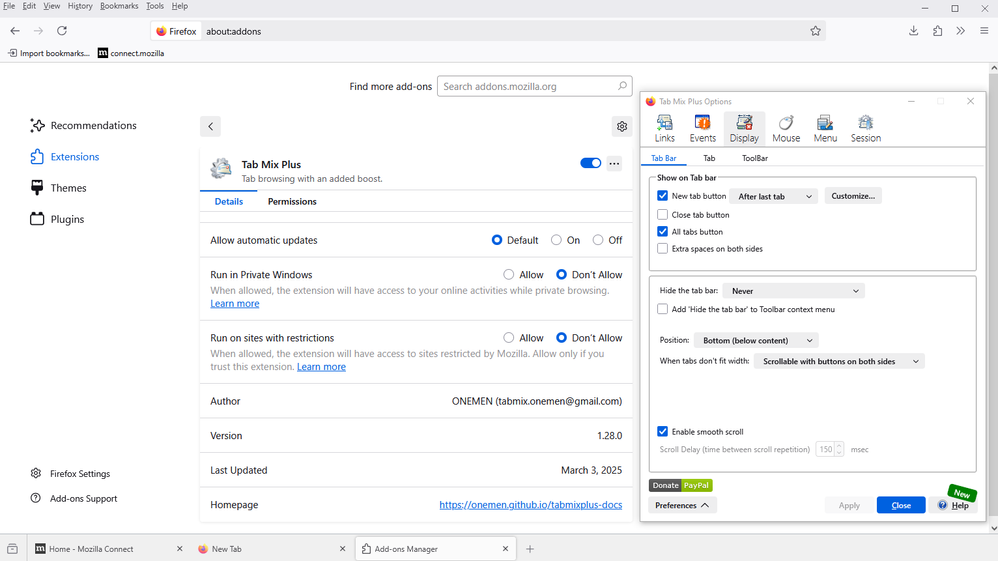Click the Customize... button
This screenshot has height=561, width=998.
(x=853, y=196)
